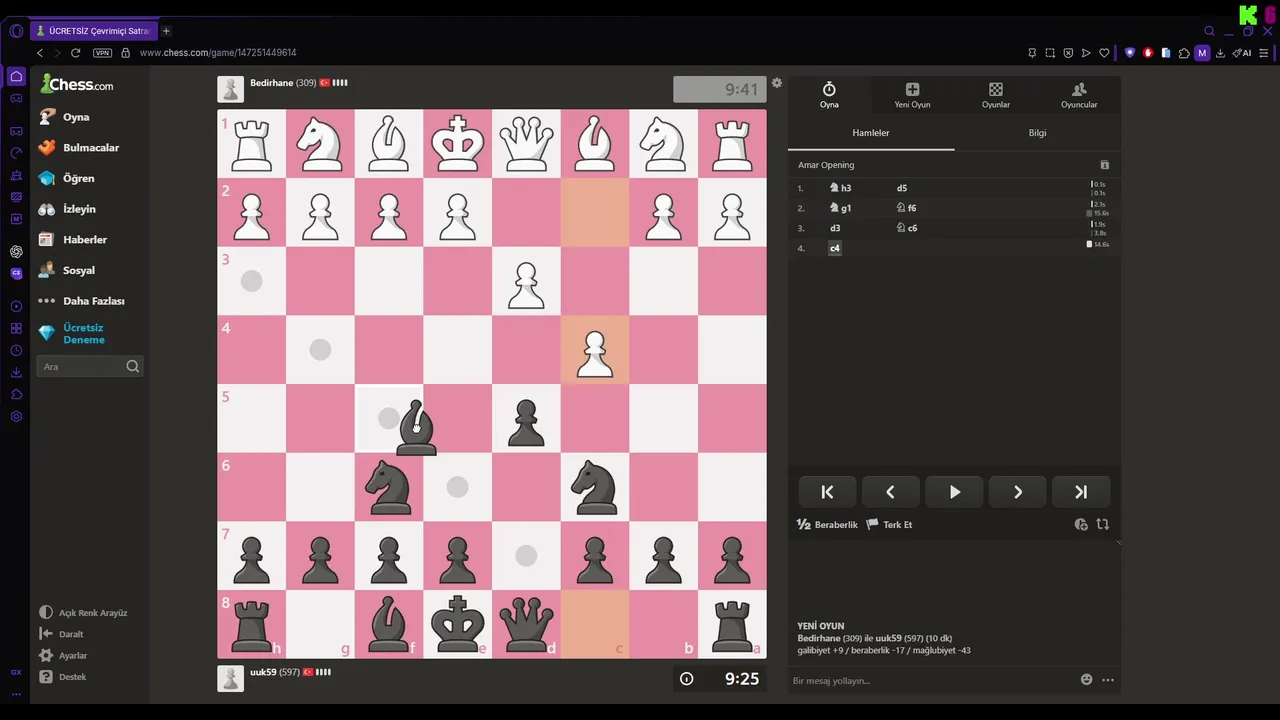The height and width of the screenshot is (720, 1280).
Task: Go to the first move
Action: [x=827, y=492]
